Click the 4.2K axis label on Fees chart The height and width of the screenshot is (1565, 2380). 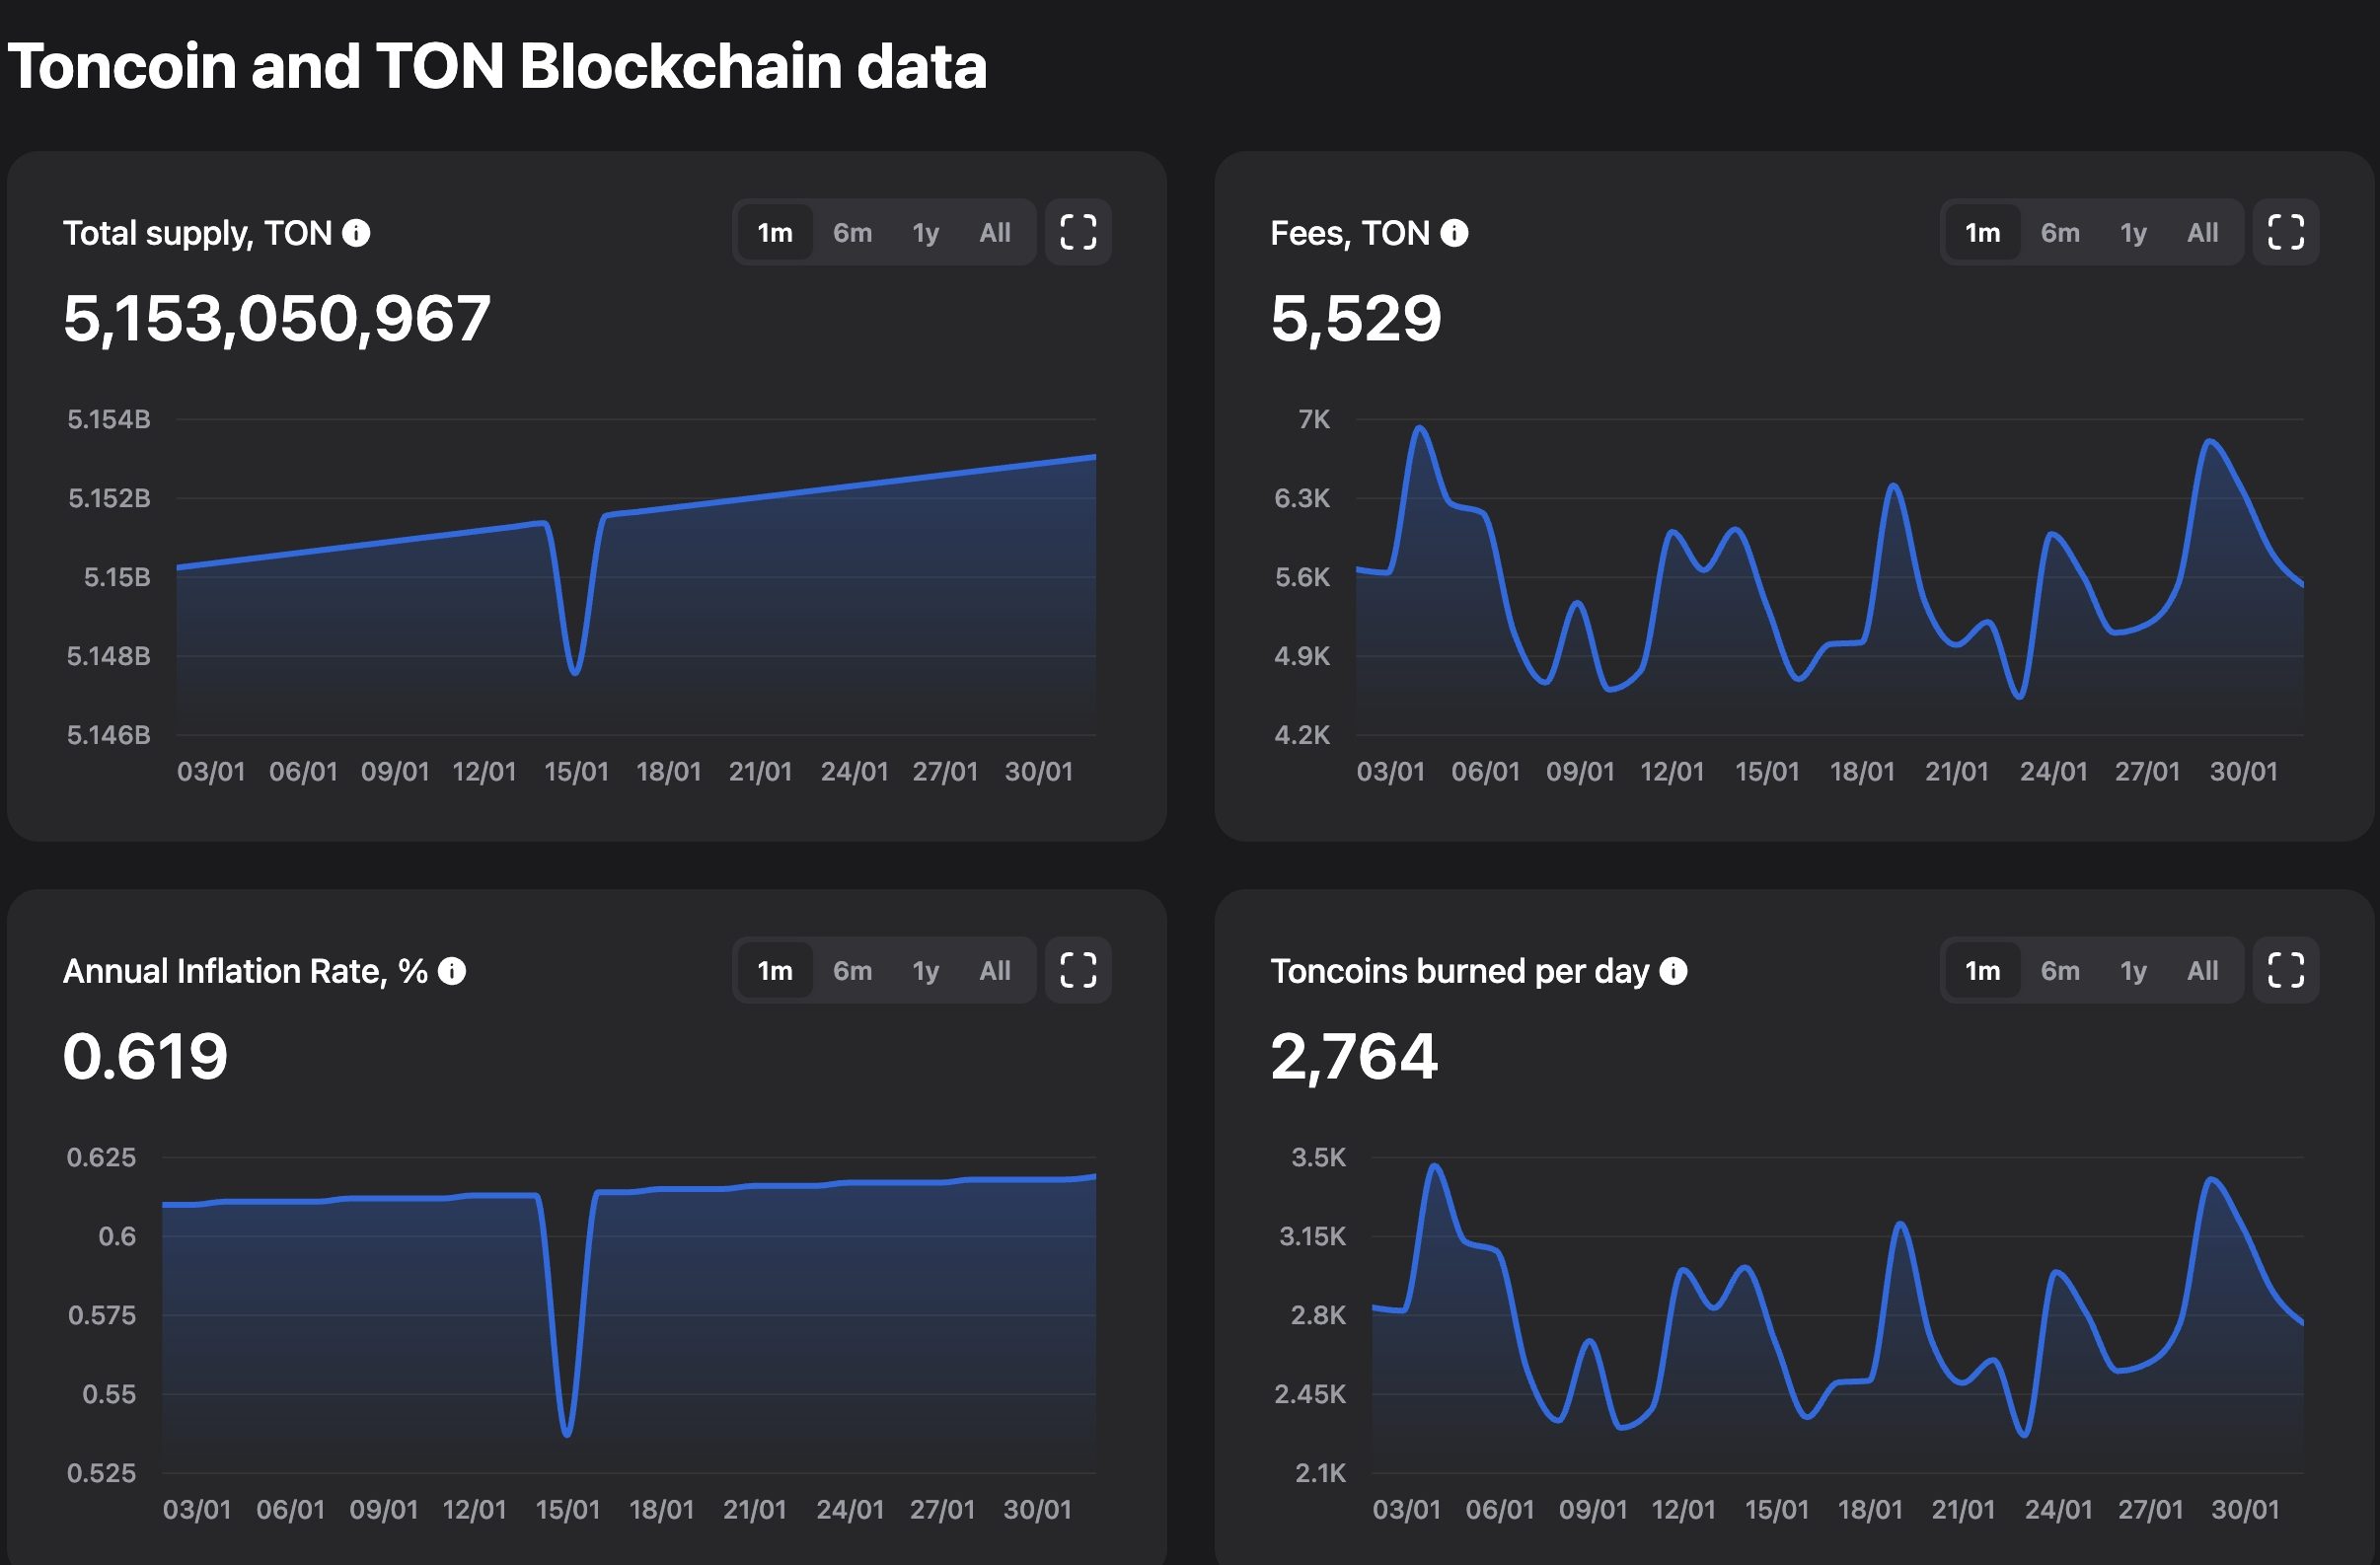[1302, 735]
